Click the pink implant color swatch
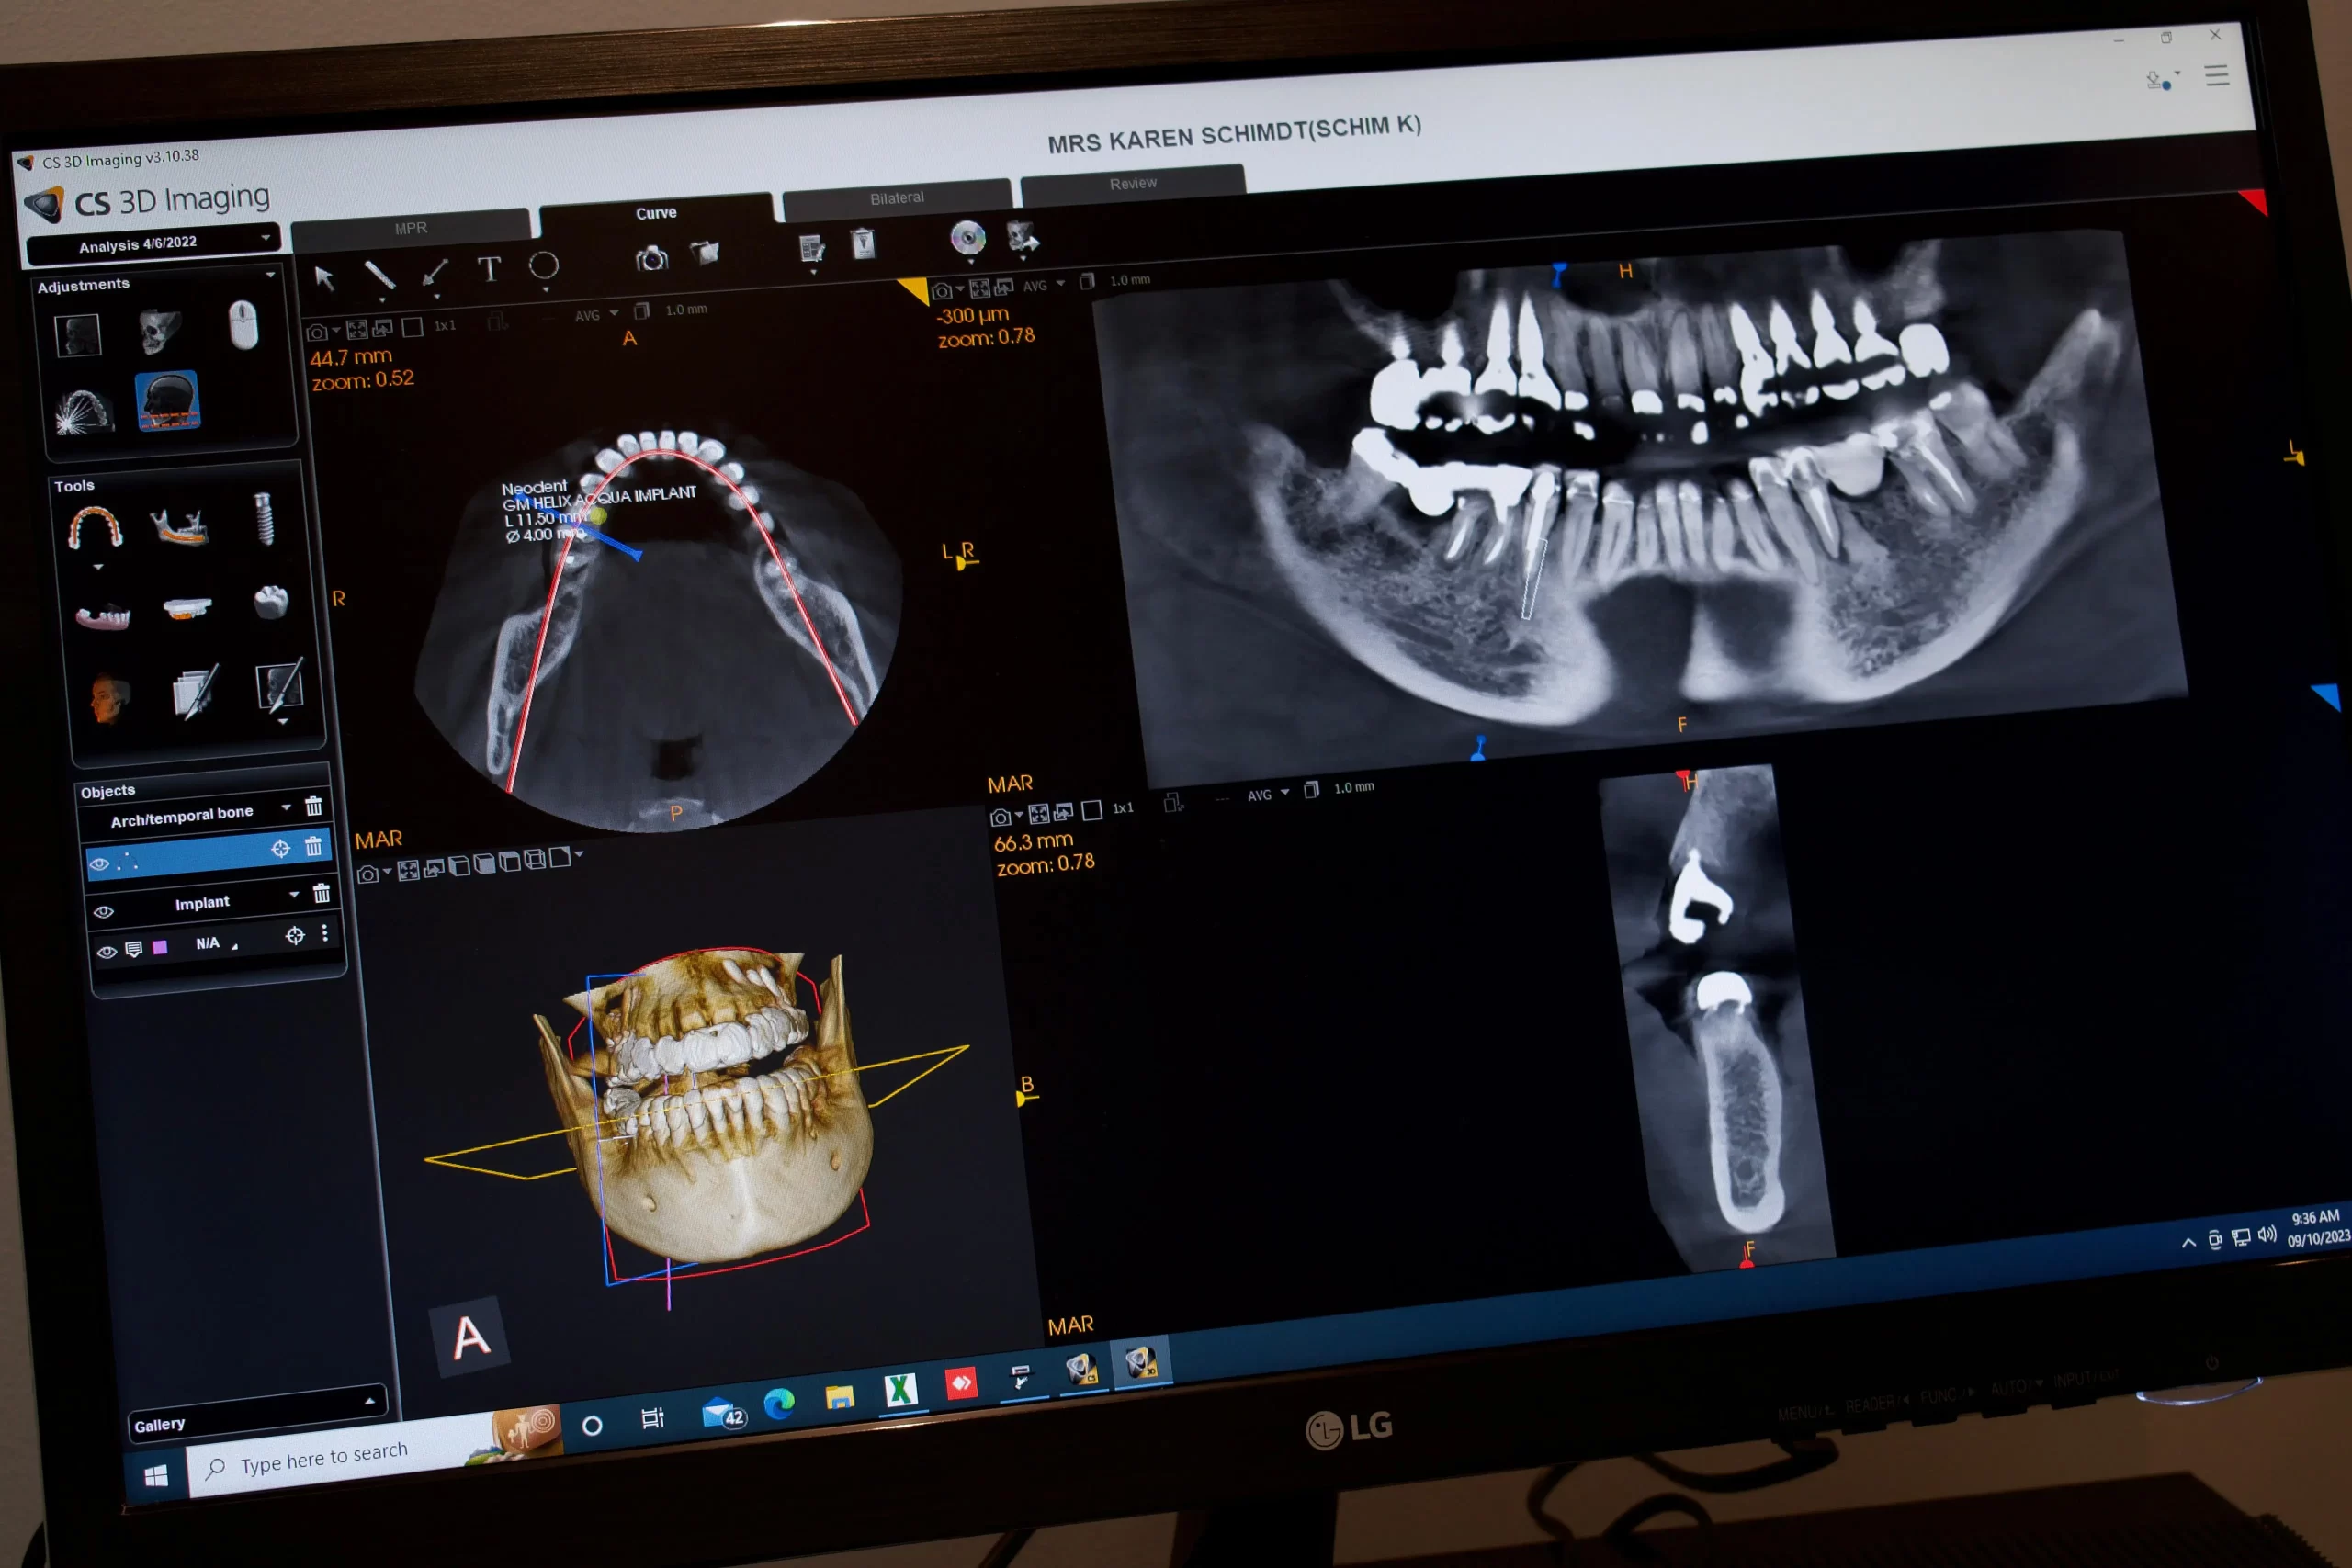Viewport: 2352px width, 1568px height. point(160,947)
